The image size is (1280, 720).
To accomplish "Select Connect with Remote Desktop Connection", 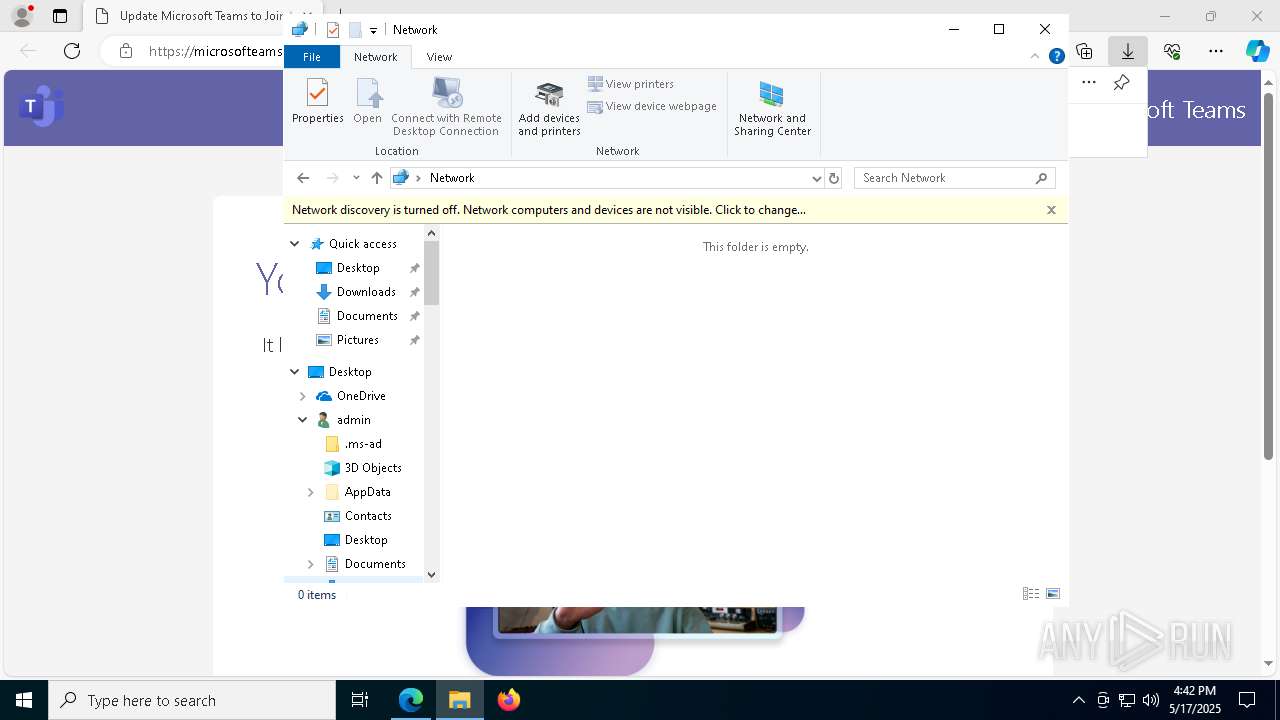I will (446, 107).
